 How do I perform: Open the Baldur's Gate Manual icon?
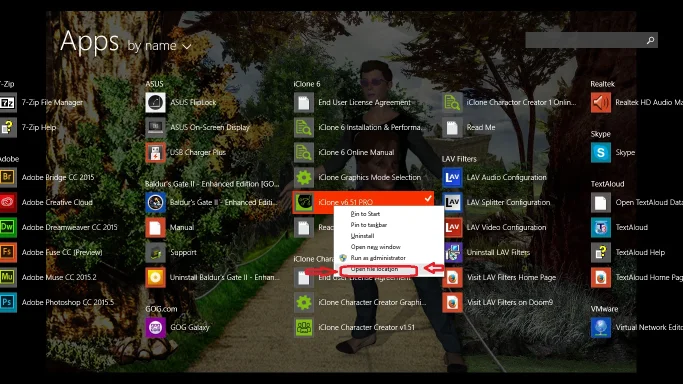(155, 227)
